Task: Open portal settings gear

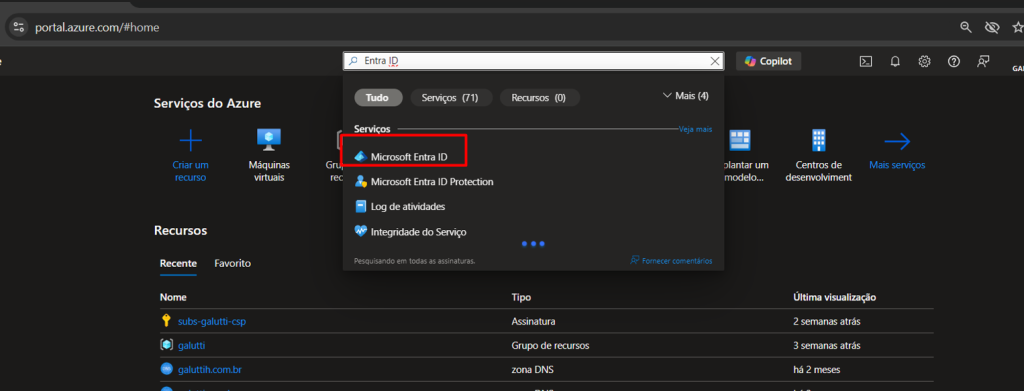Action: pyautogui.click(x=924, y=61)
